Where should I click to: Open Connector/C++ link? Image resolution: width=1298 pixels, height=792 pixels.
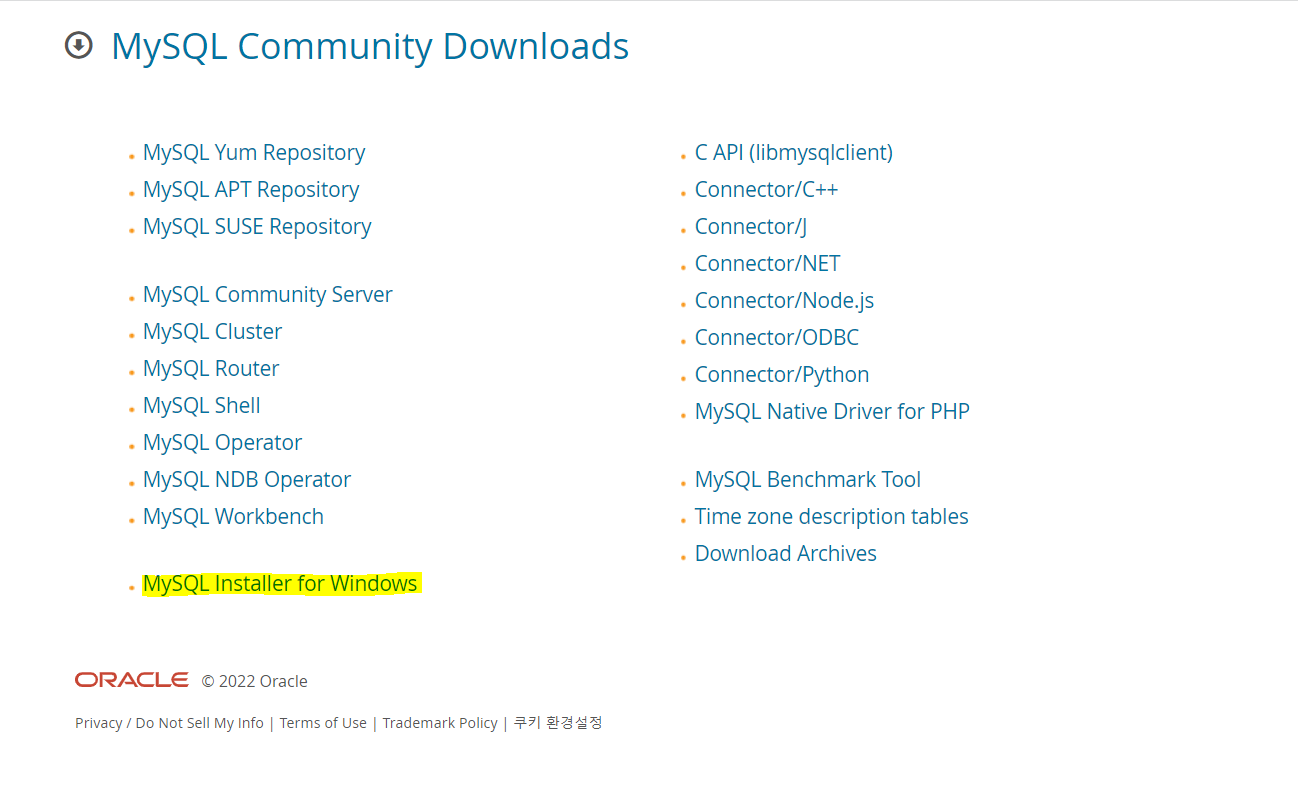[x=767, y=190]
